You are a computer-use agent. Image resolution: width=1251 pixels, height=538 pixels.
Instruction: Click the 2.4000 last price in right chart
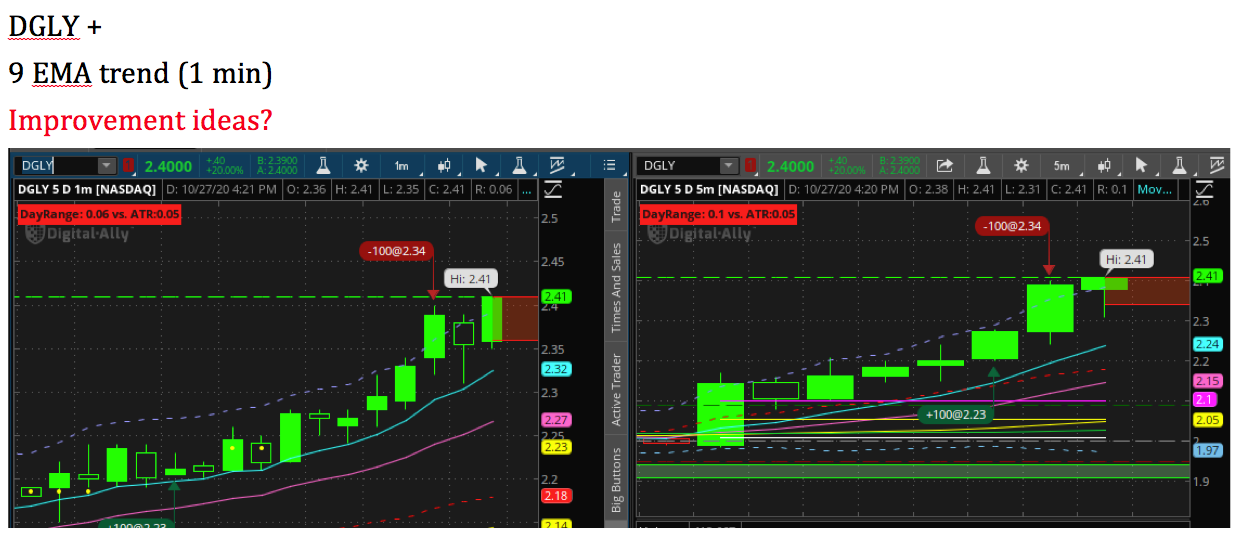tap(790, 166)
